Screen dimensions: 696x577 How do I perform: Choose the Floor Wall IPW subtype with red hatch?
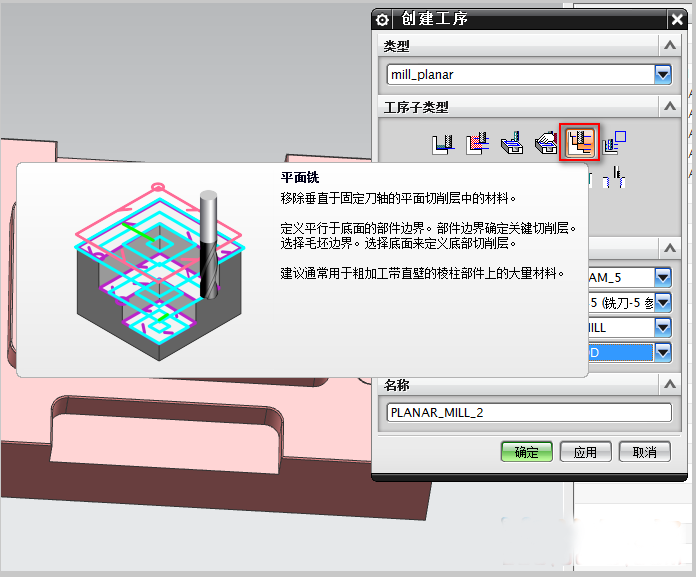(x=476, y=144)
